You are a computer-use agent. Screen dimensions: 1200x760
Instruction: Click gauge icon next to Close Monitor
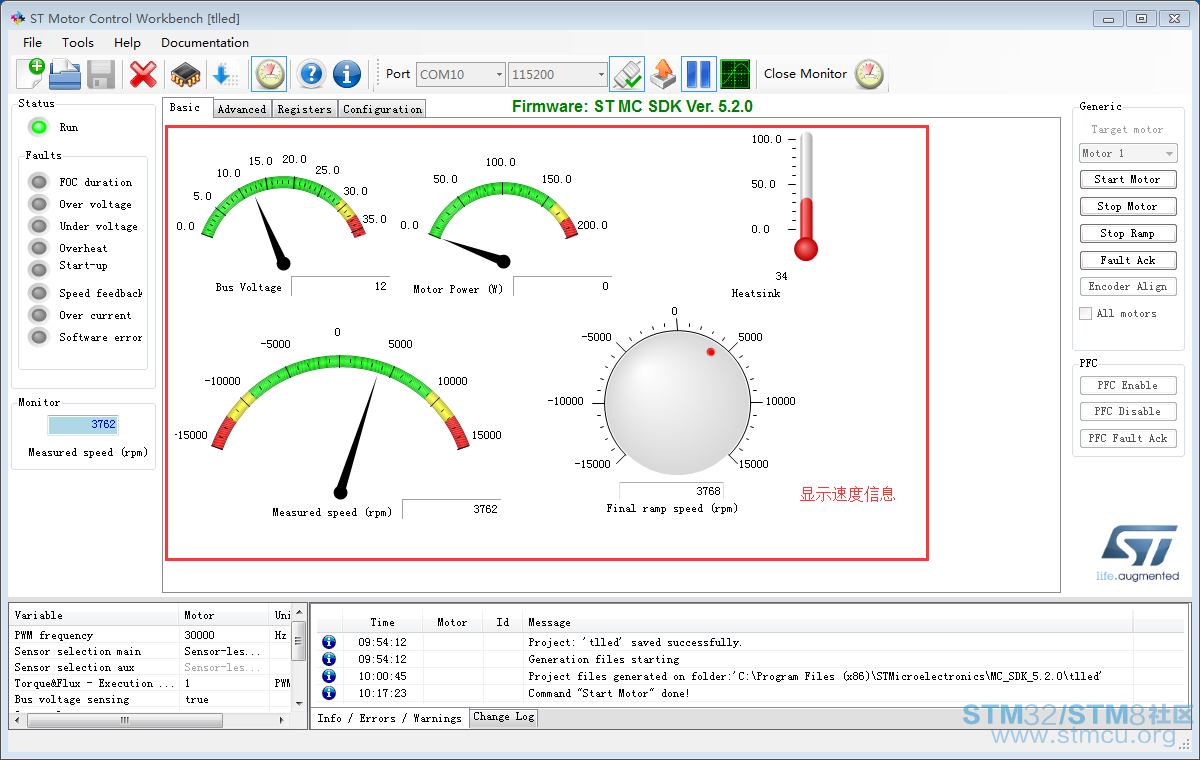pyautogui.click(x=869, y=74)
